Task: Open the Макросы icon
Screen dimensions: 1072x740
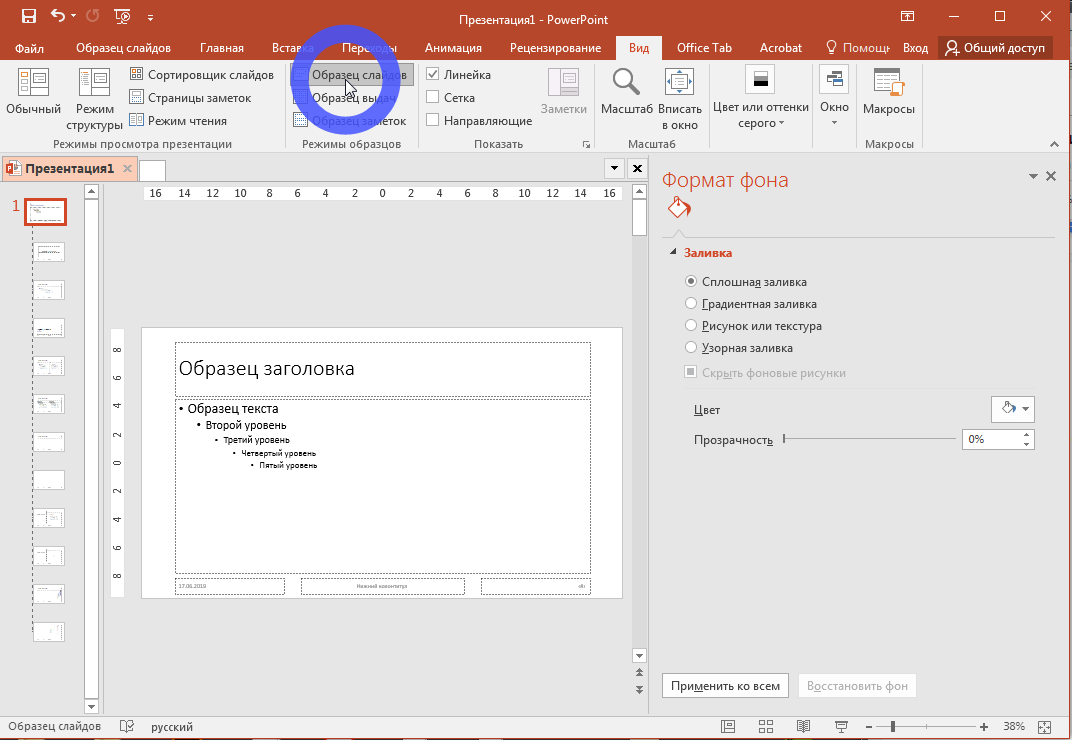Action: 888,83
